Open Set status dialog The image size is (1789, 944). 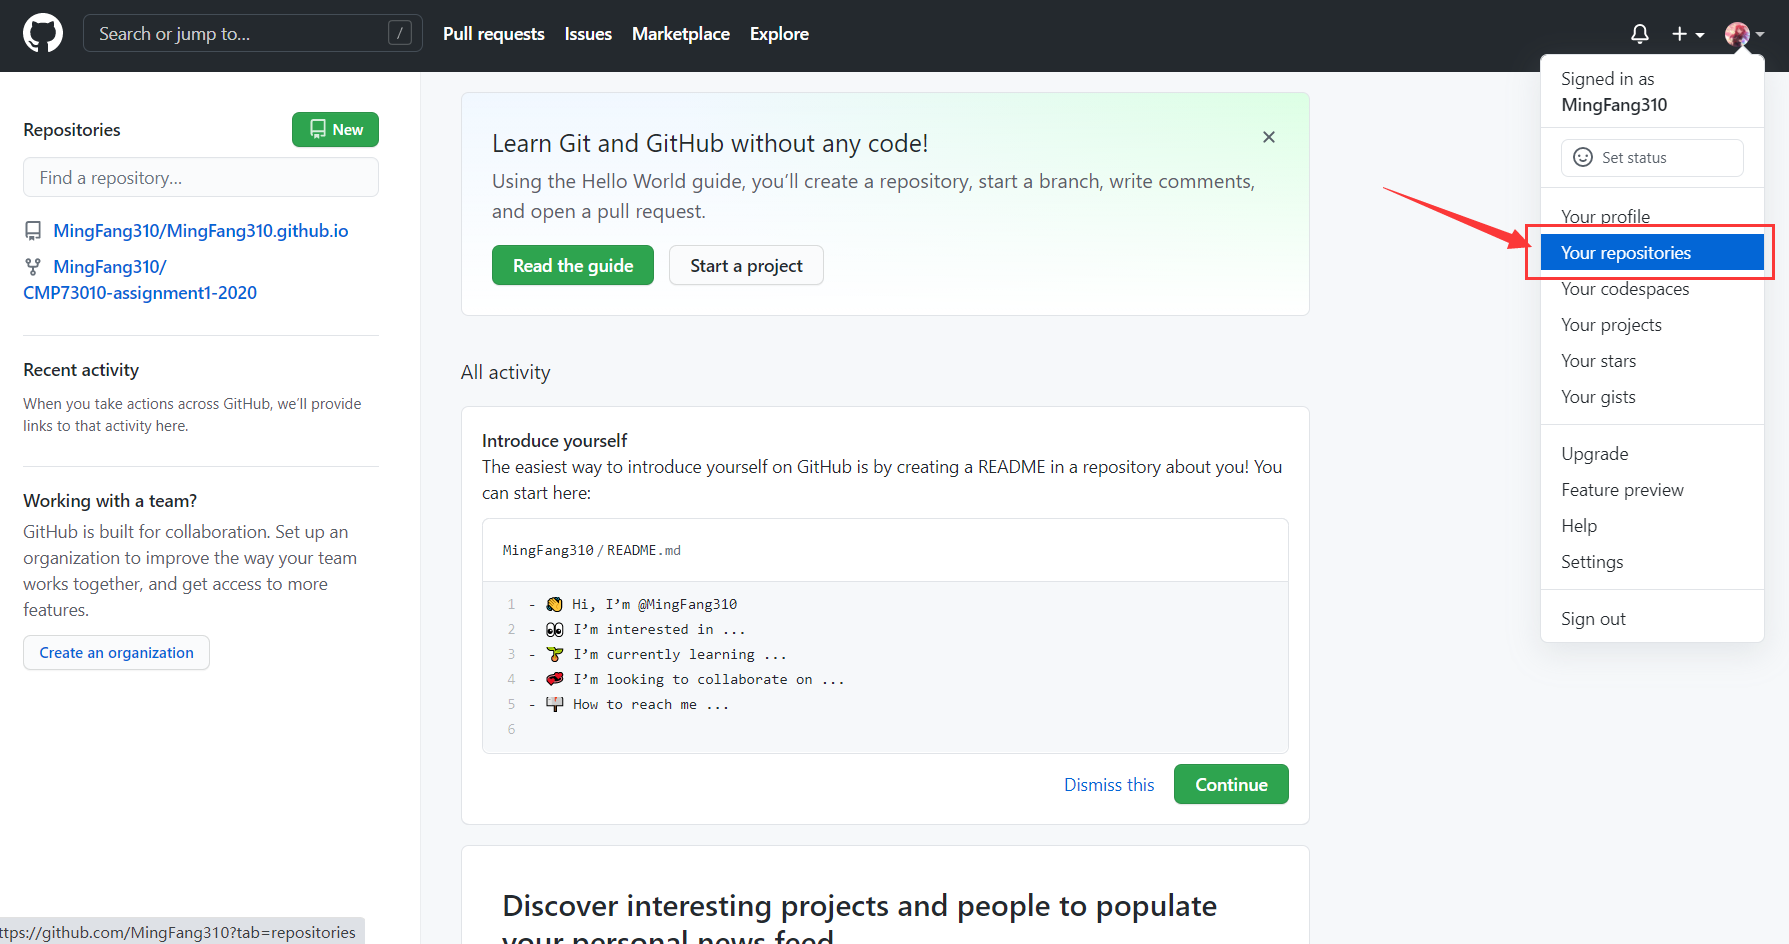pyautogui.click(x=1652, y=157)
